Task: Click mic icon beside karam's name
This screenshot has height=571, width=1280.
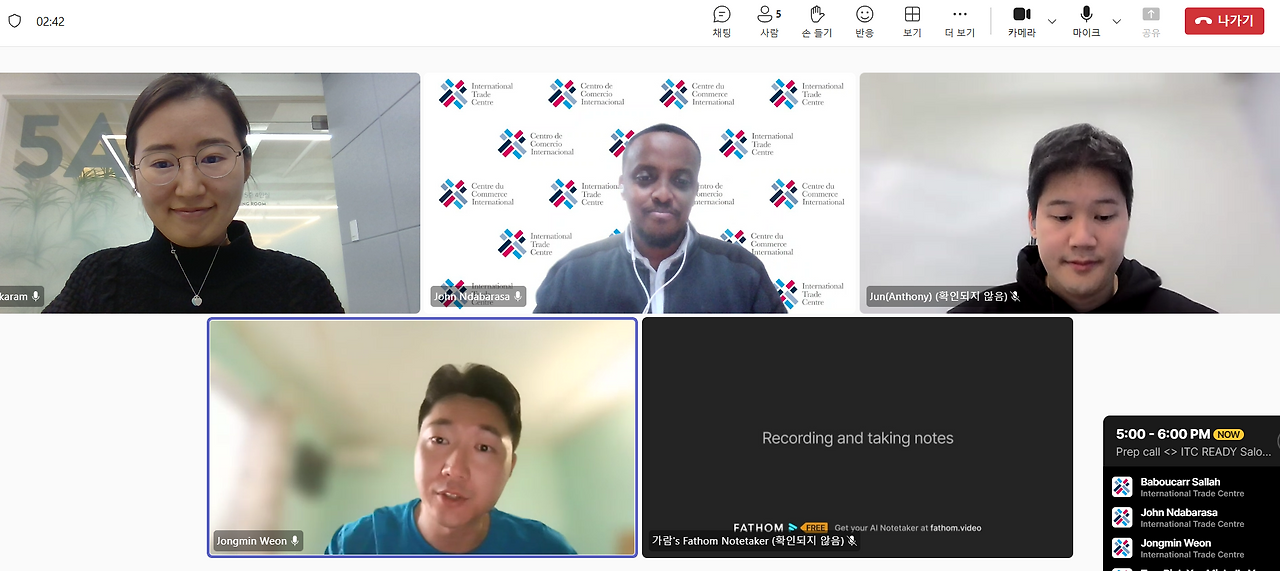Action: [36, 297]
